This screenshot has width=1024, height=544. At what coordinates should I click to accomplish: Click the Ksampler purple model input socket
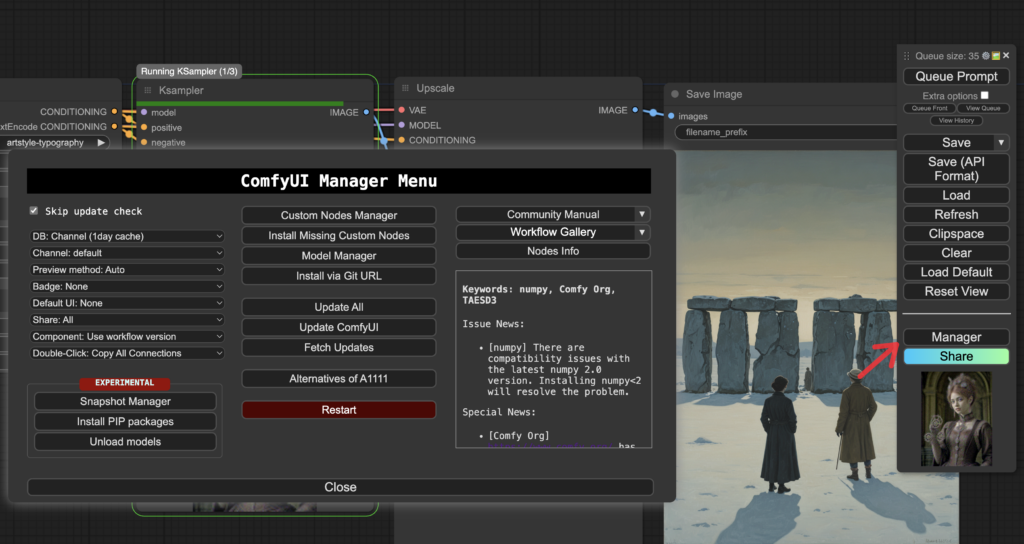coord(144,112)
